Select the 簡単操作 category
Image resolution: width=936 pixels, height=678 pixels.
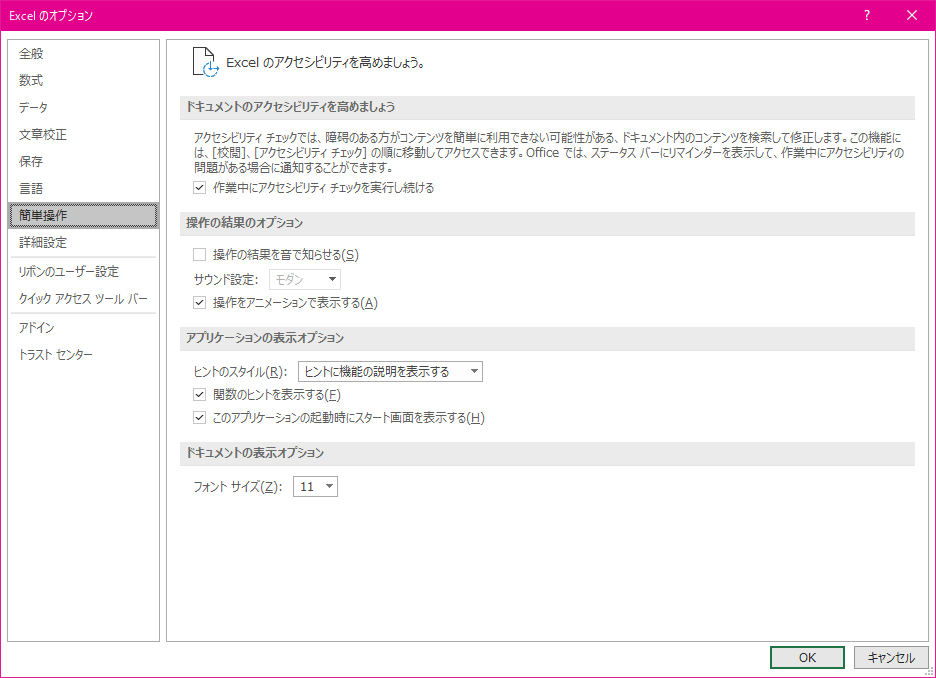click(84, 215)
